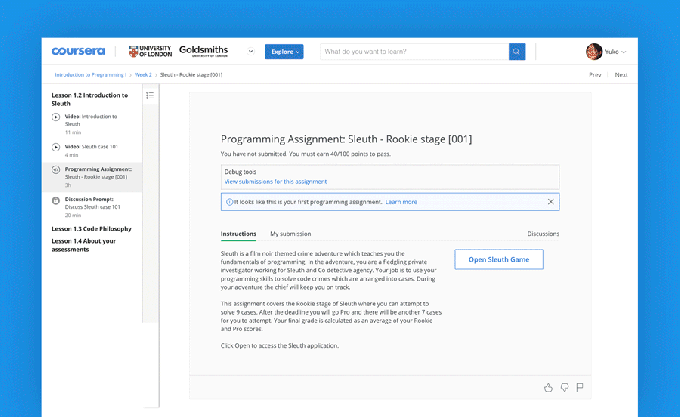Open the Explore dropdown menu
The height and width of the screenshot is (417, 680).
pyautogui.click(x=284, y=51)
